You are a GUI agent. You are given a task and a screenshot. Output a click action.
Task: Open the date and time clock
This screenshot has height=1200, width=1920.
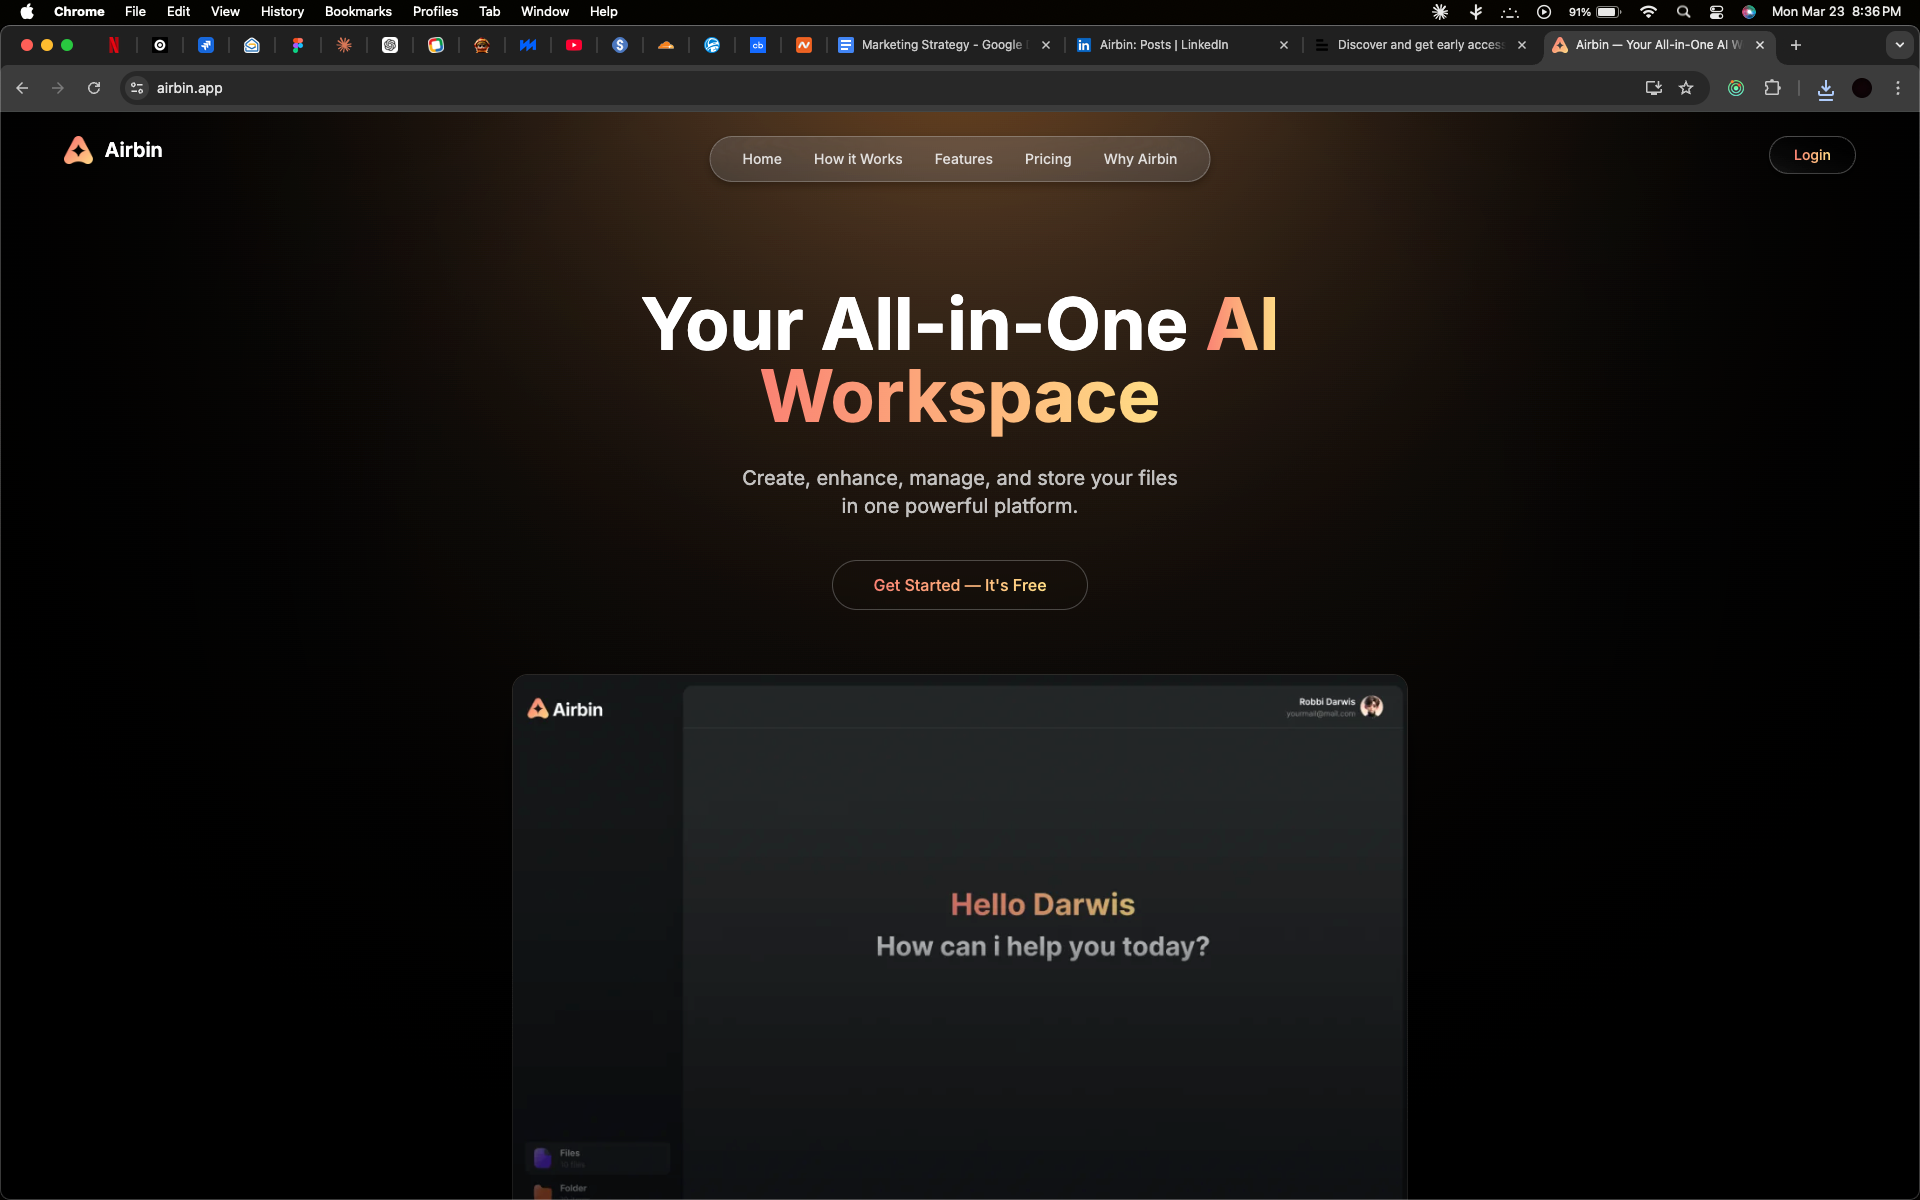pyautogui.click(x=1836, y=12)
